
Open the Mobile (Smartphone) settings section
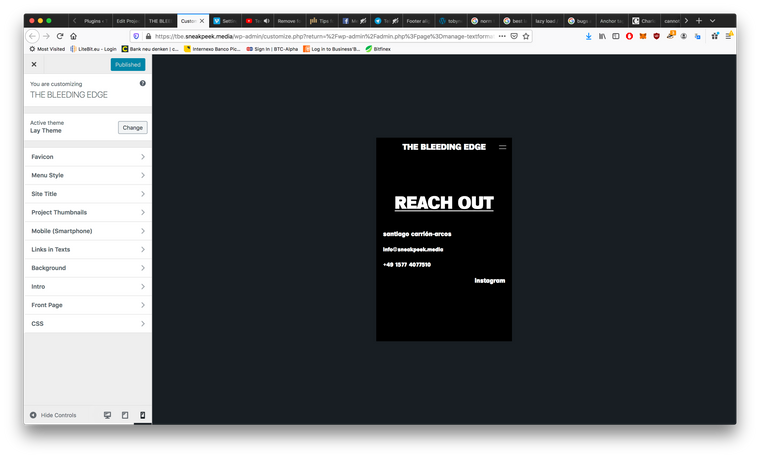[88, 231]
